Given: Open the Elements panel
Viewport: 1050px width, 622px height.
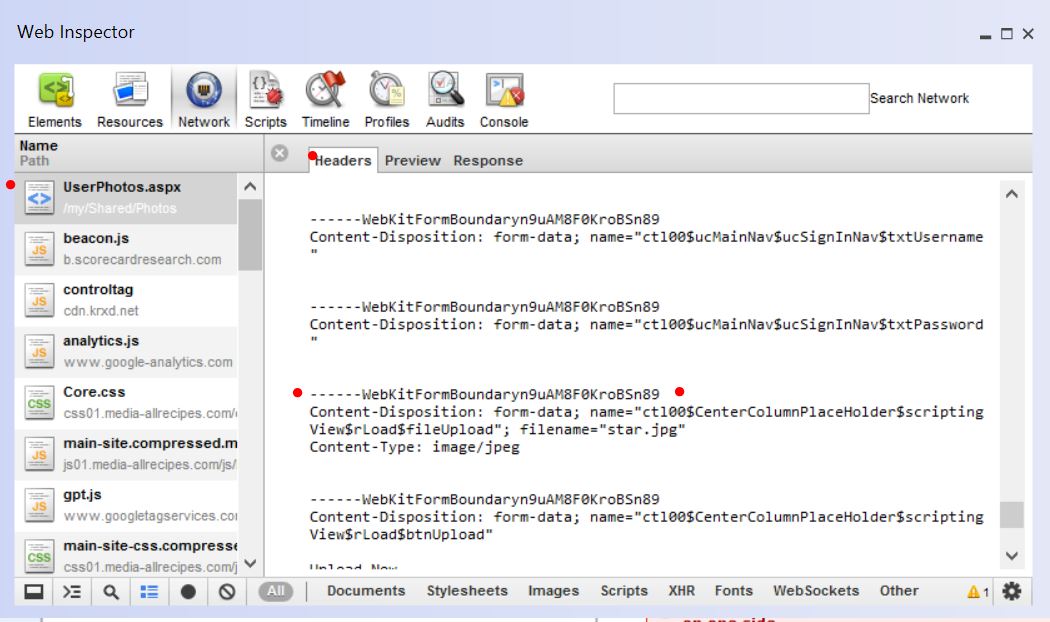Looking at the screenshot, I should click(55, 100).
